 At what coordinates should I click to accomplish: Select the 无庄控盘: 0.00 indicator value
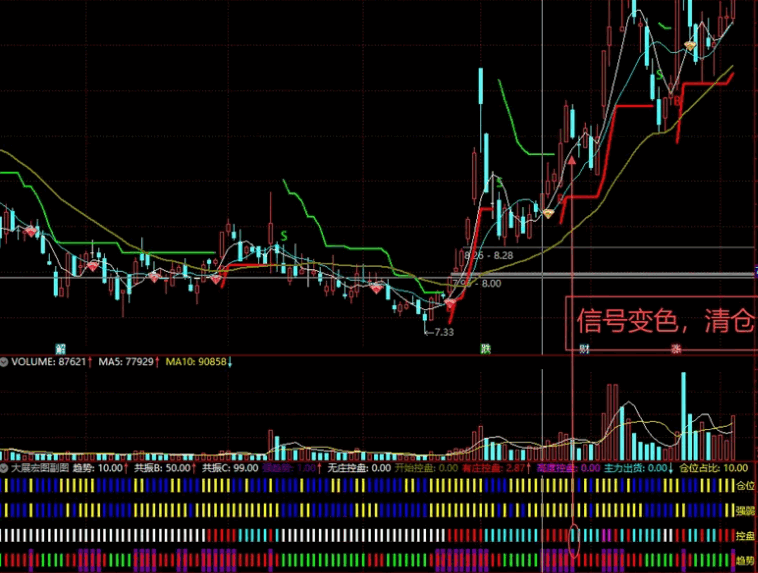[x=359, y=468]
